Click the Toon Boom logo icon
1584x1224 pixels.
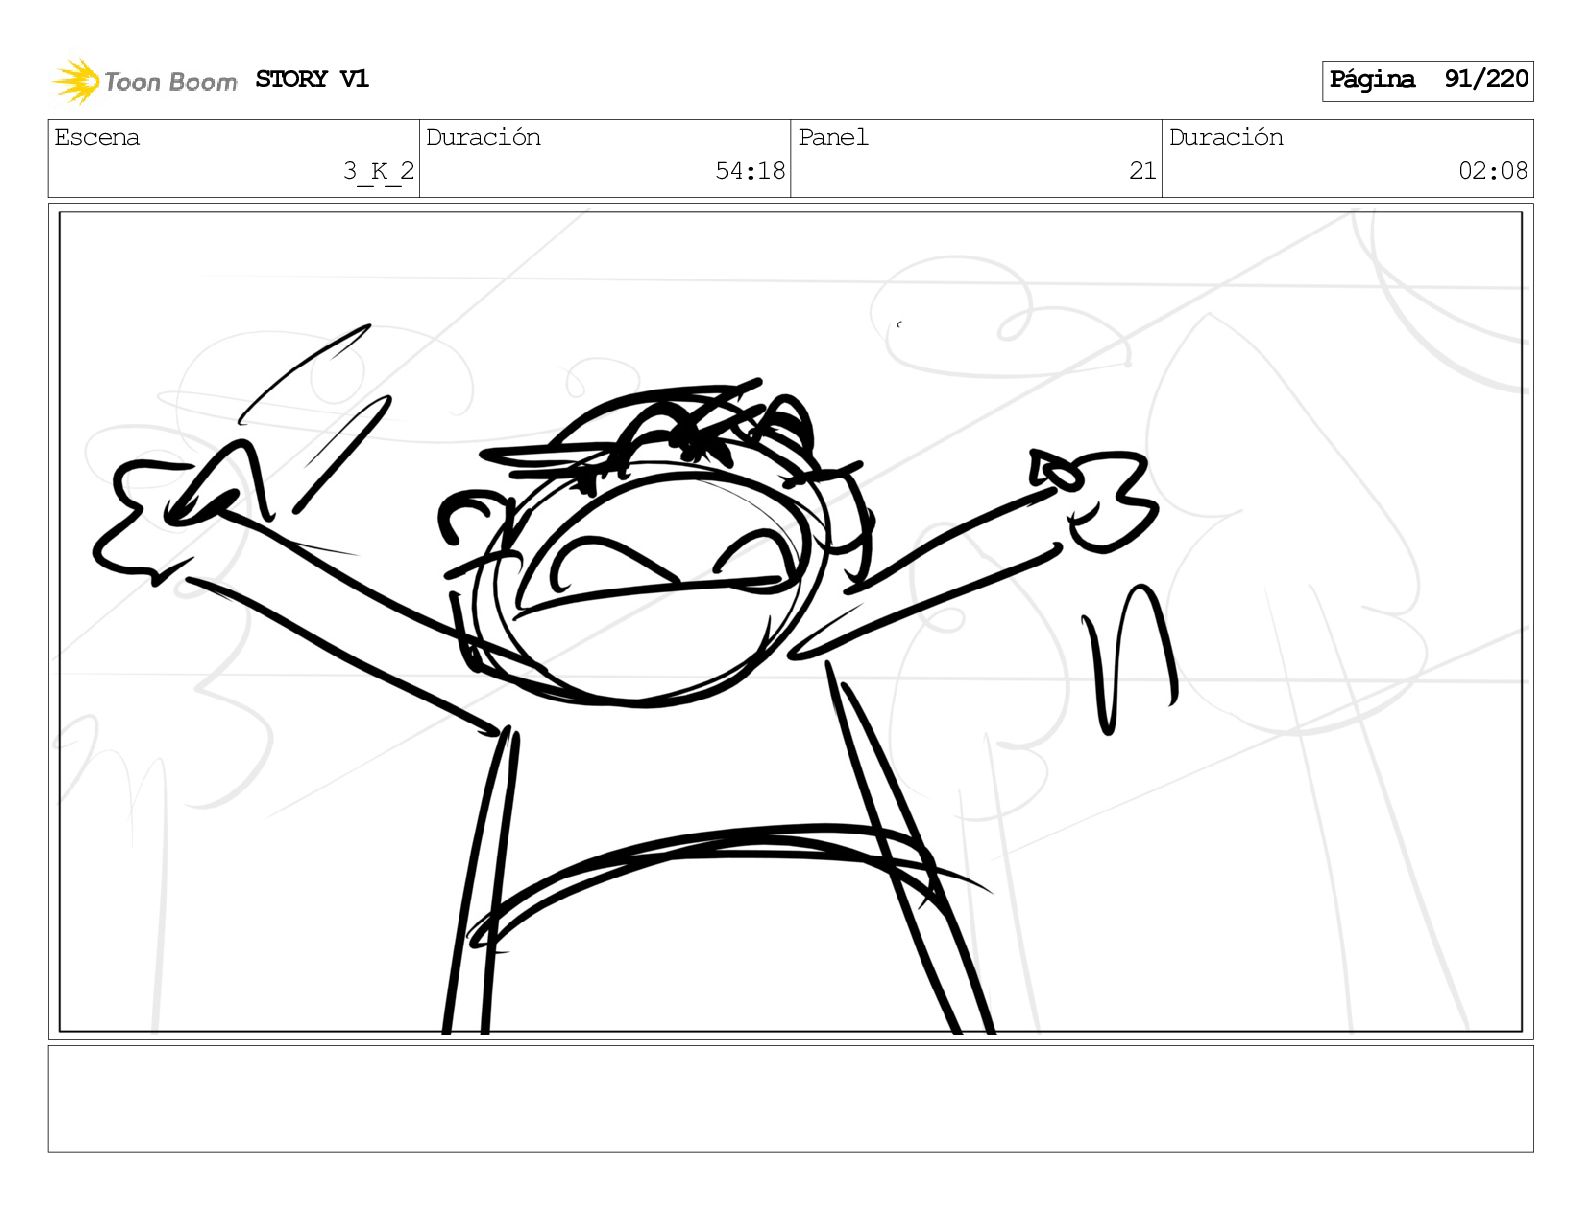point(75,81)
